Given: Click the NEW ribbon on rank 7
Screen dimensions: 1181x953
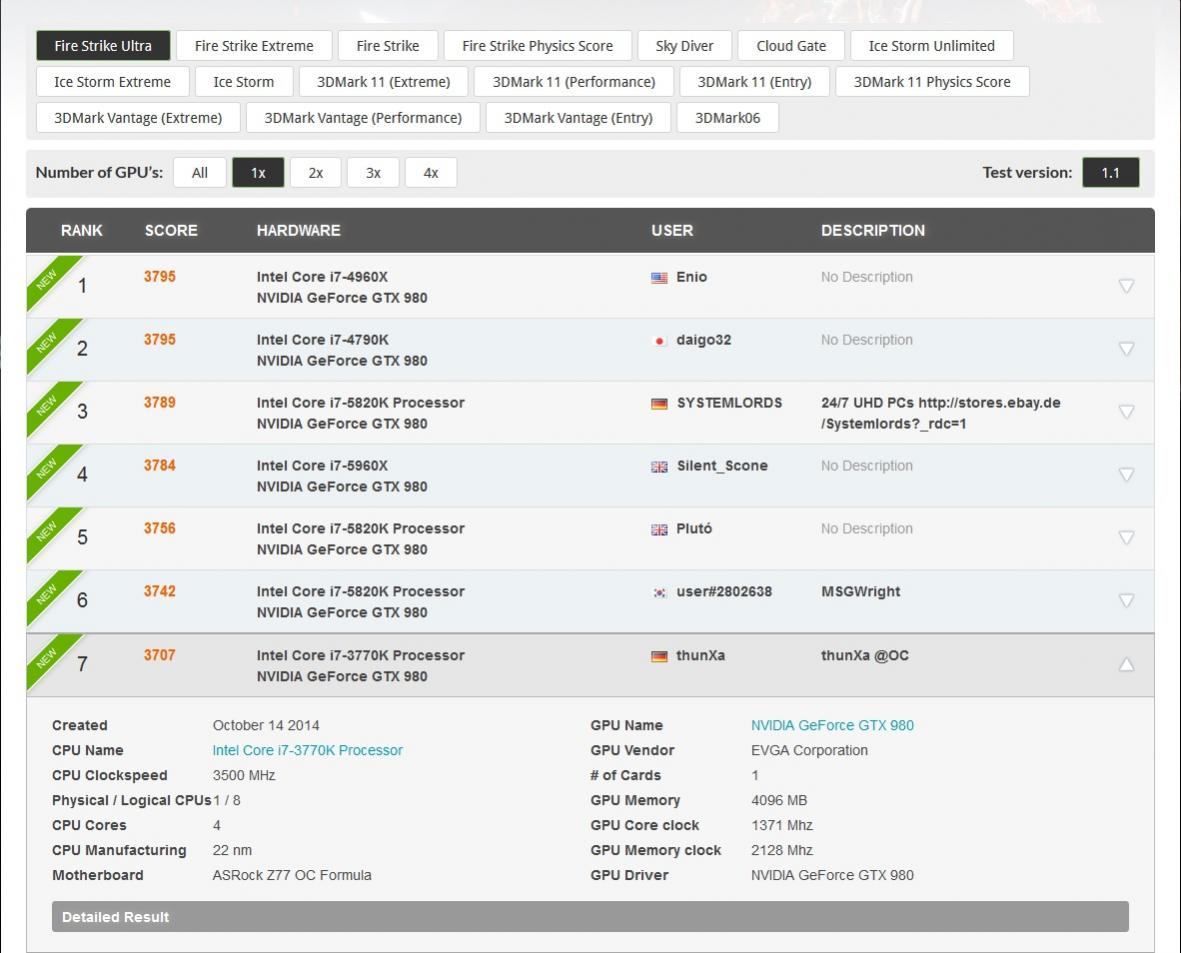Looking at the screenshot, I should pos(48,658).
